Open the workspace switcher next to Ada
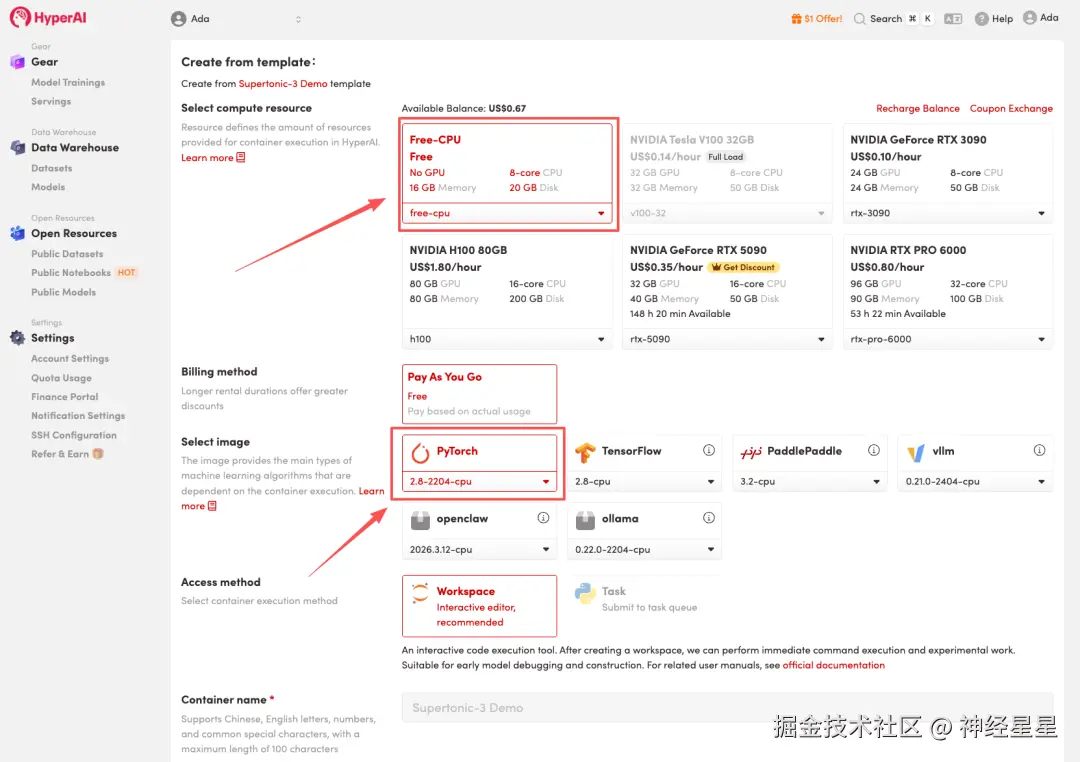The image size is (1080, 762). [298, 19]
